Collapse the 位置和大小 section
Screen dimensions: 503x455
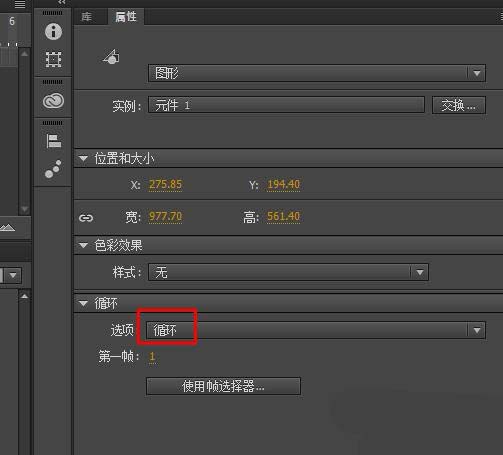(x=83, y=159)
